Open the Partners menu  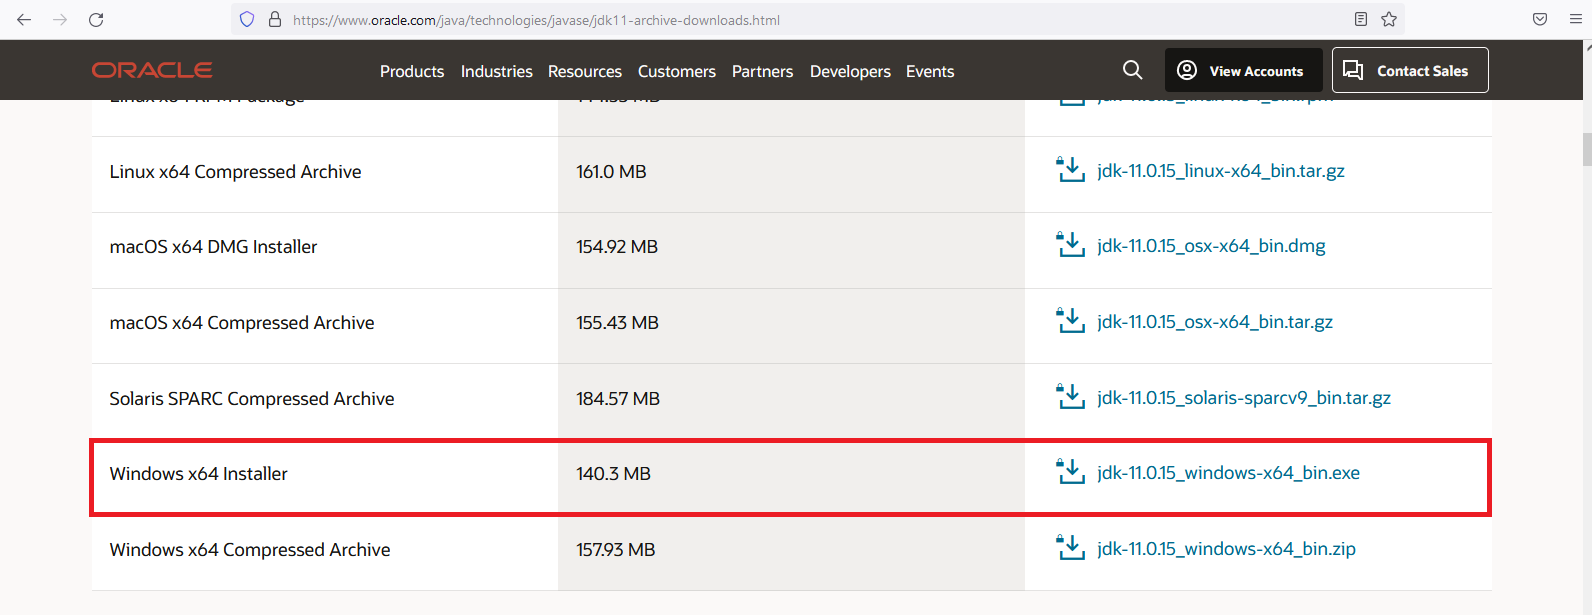tap(762, 72)
